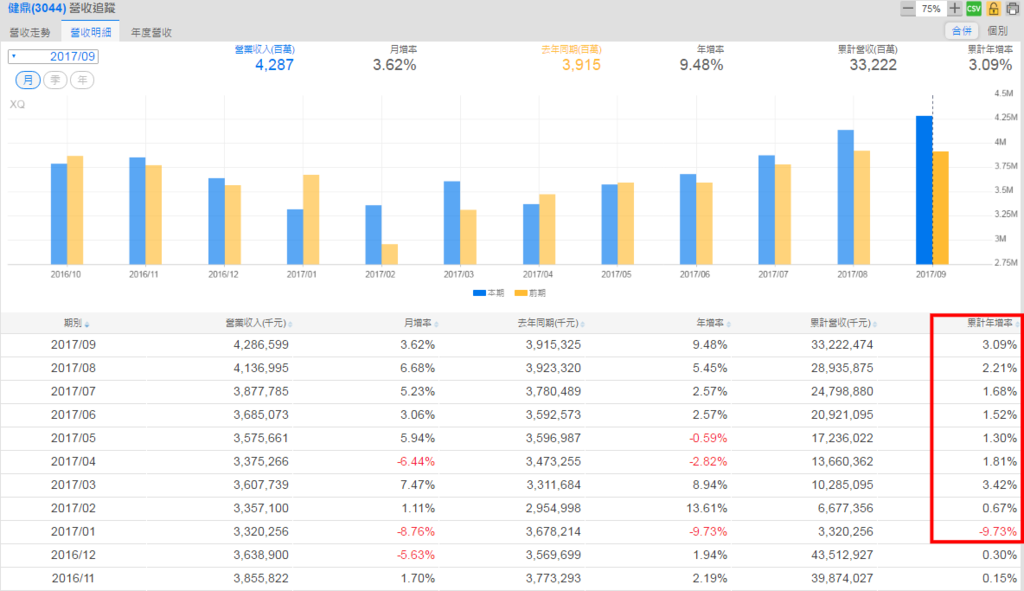The width and height of the screenshot is (1024, 591).
Task: Zoom in with the plus icon
Action: coord(955,8)
